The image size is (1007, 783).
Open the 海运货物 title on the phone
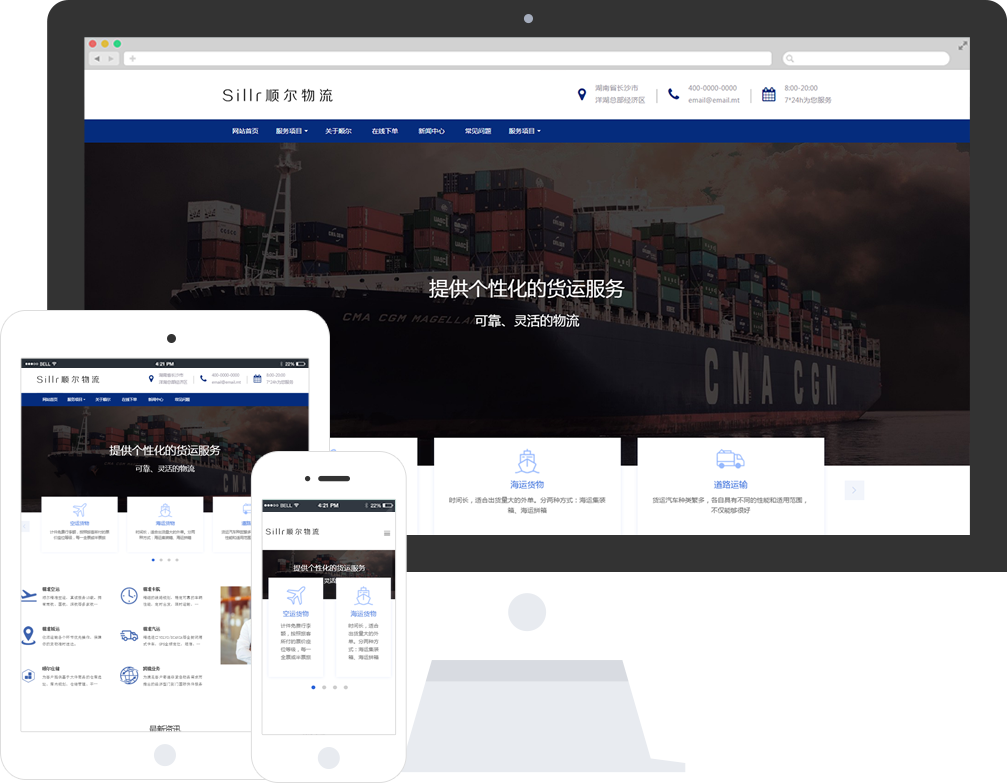363,614
